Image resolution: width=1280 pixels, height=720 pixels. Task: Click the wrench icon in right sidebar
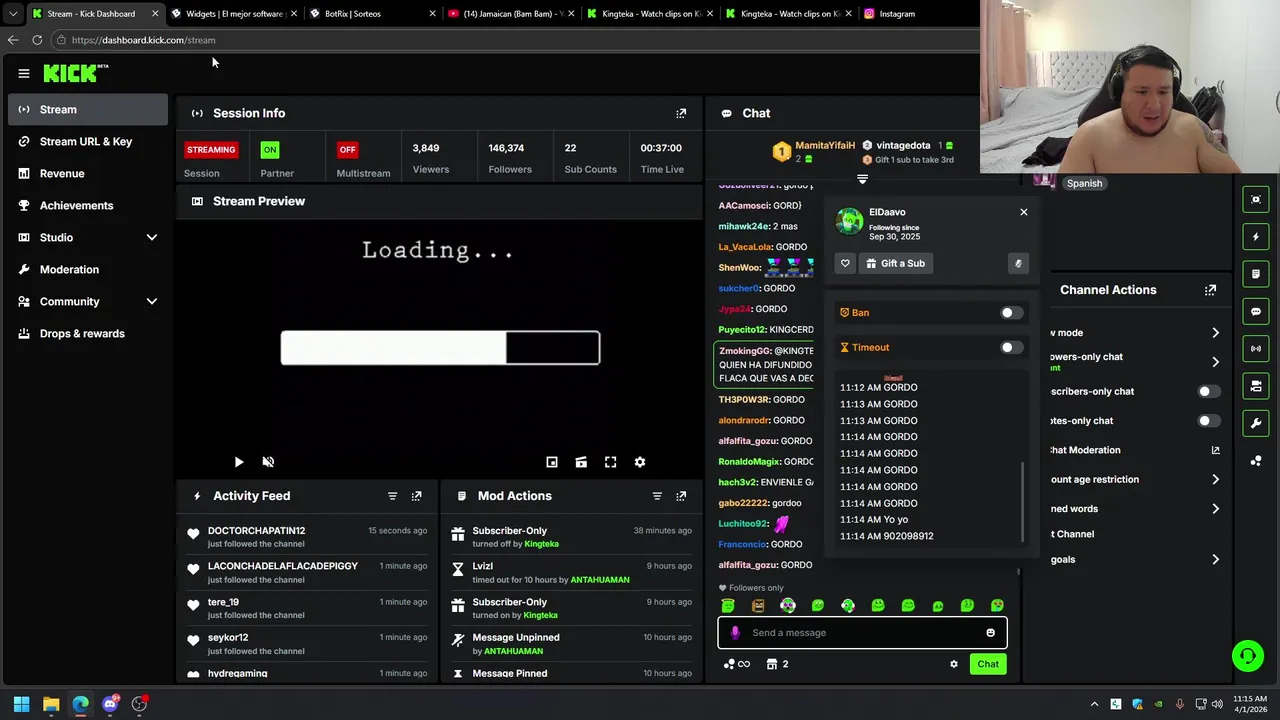point(1256,423)
